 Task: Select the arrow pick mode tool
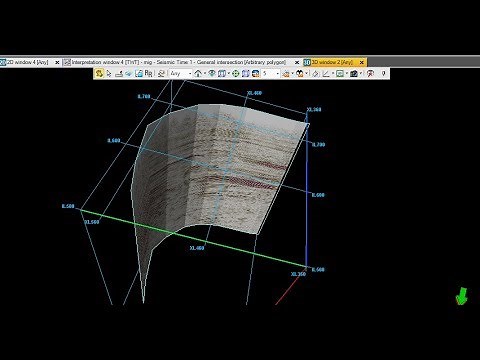109,73
